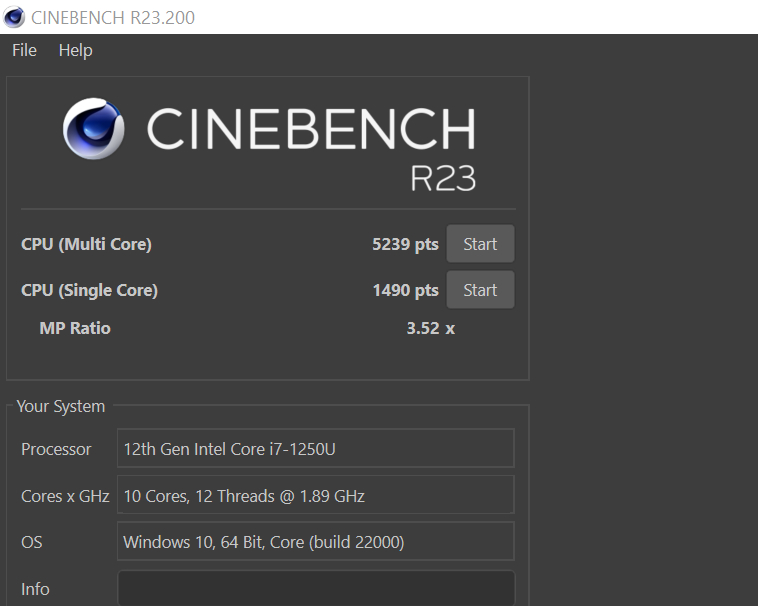Click the Cinebench app icon in title bar
The width and height of the screenshot is (758, 606).
14,17
